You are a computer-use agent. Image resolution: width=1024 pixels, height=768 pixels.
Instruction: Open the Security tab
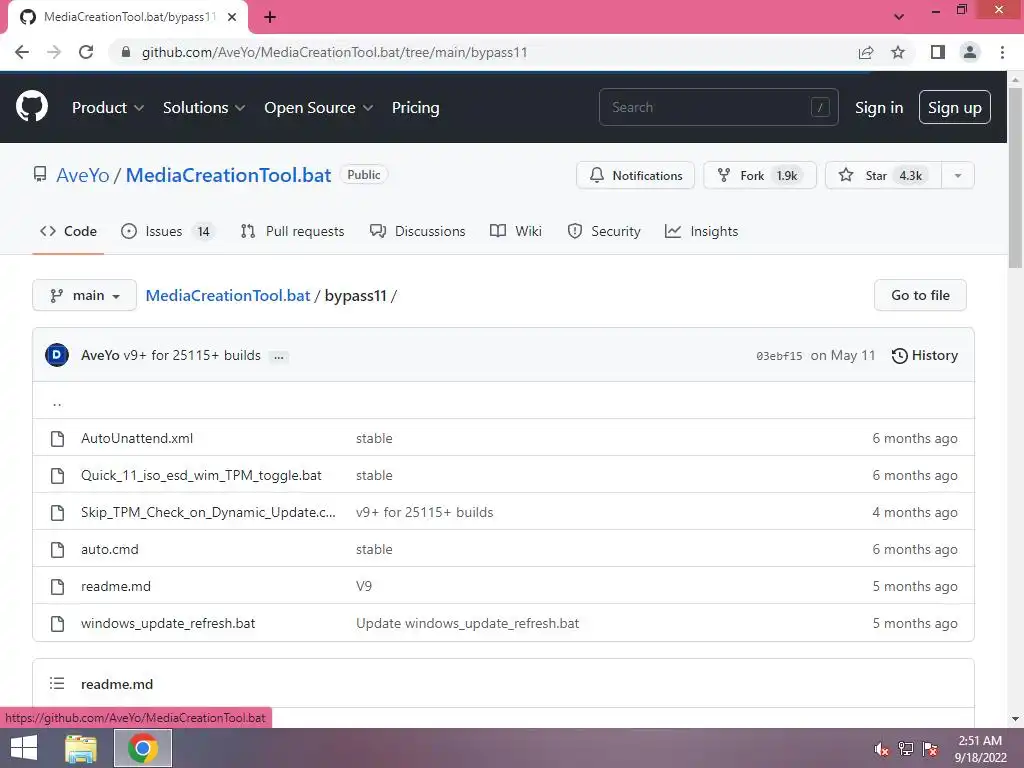coord(604,231)
